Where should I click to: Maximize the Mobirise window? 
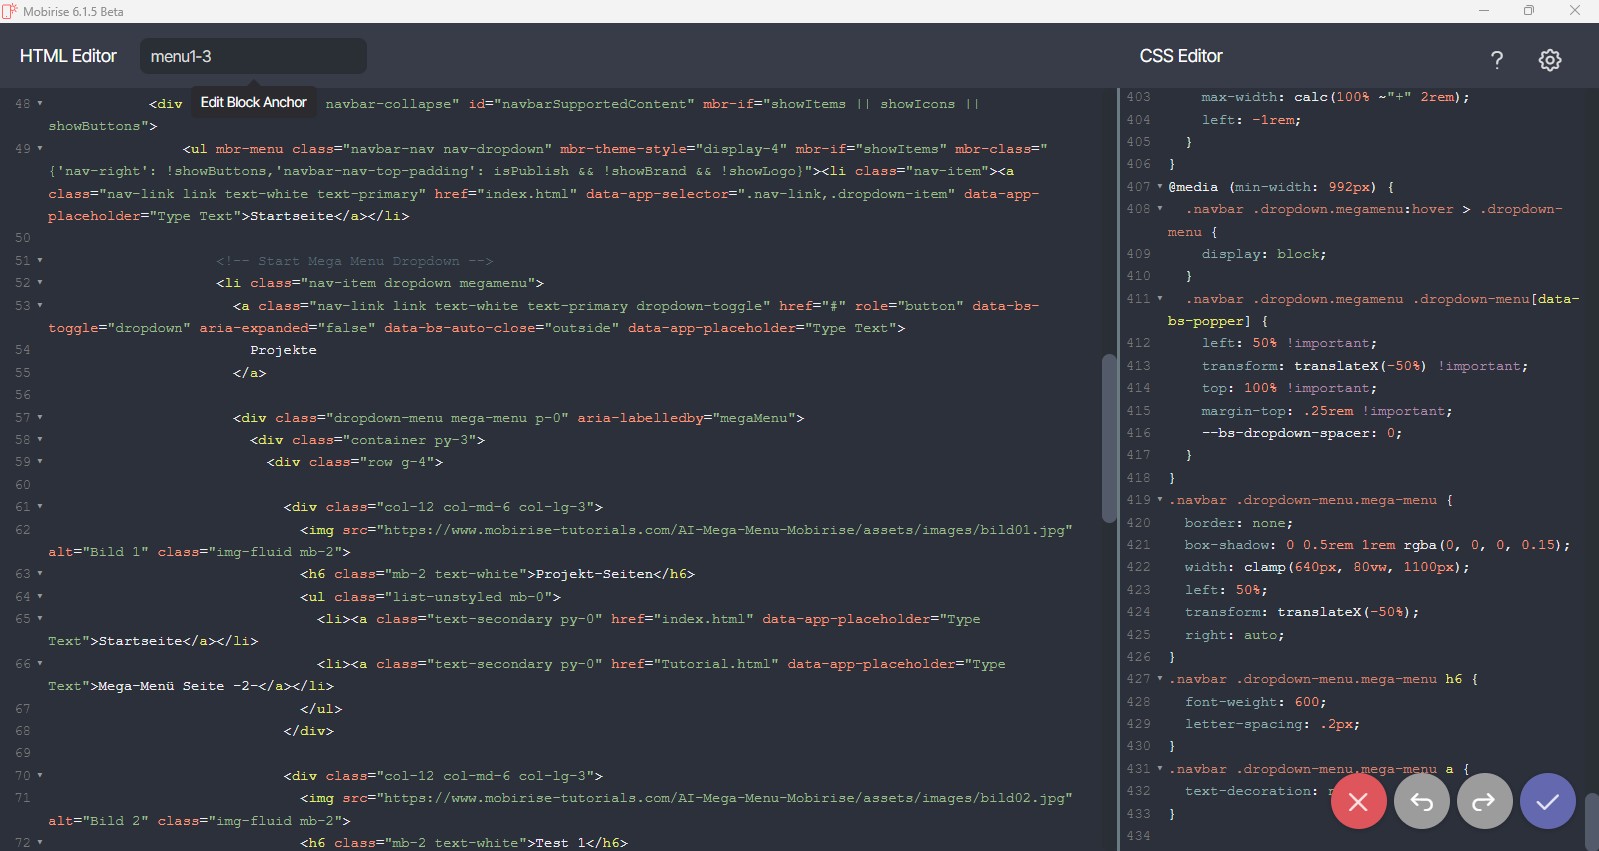(x=1528, y=11)
